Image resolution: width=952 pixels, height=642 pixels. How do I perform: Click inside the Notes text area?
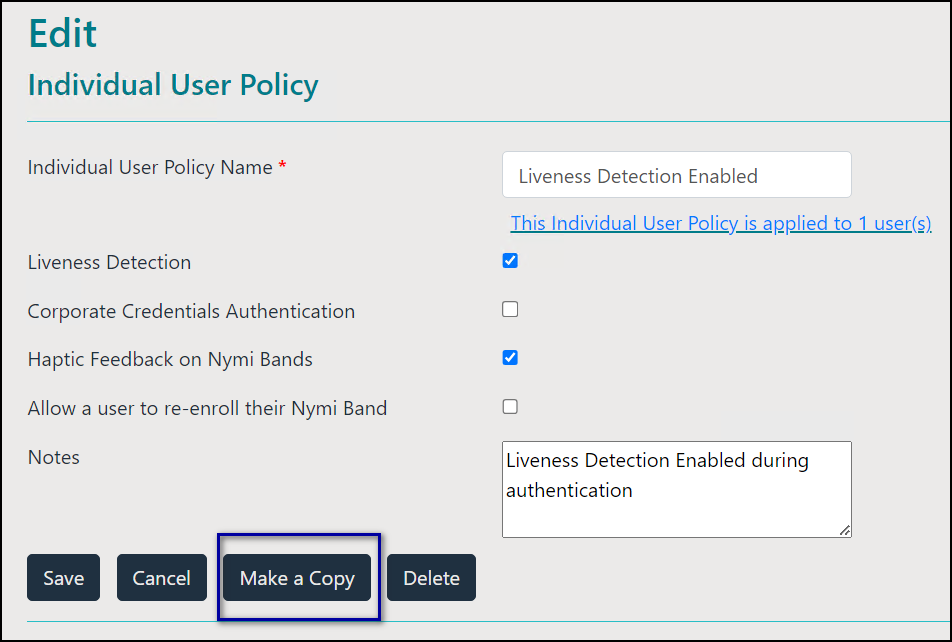[x=677, y=490]
